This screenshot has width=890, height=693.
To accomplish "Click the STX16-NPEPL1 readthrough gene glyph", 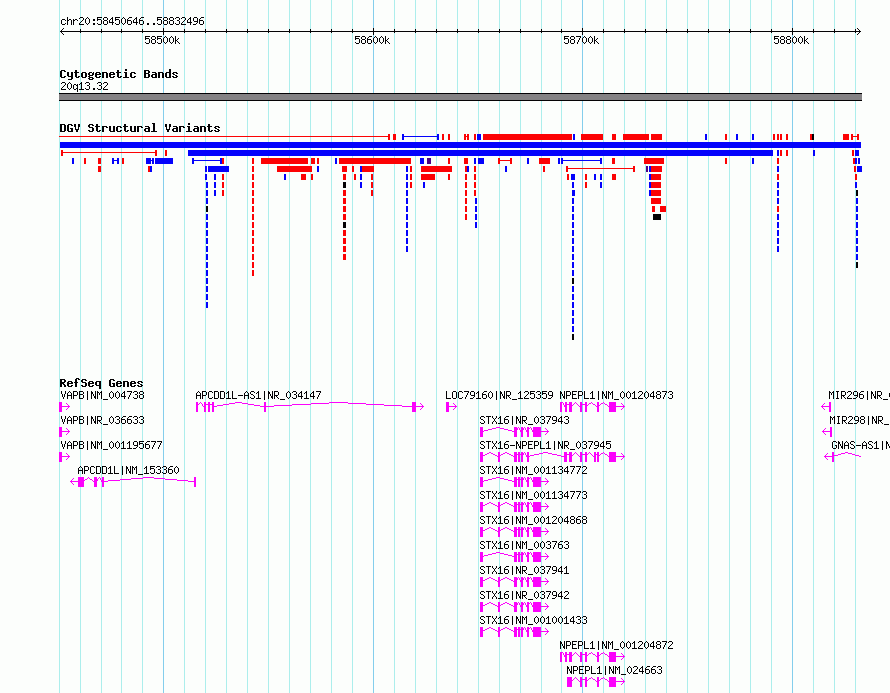I will click(x=552, y=457).
